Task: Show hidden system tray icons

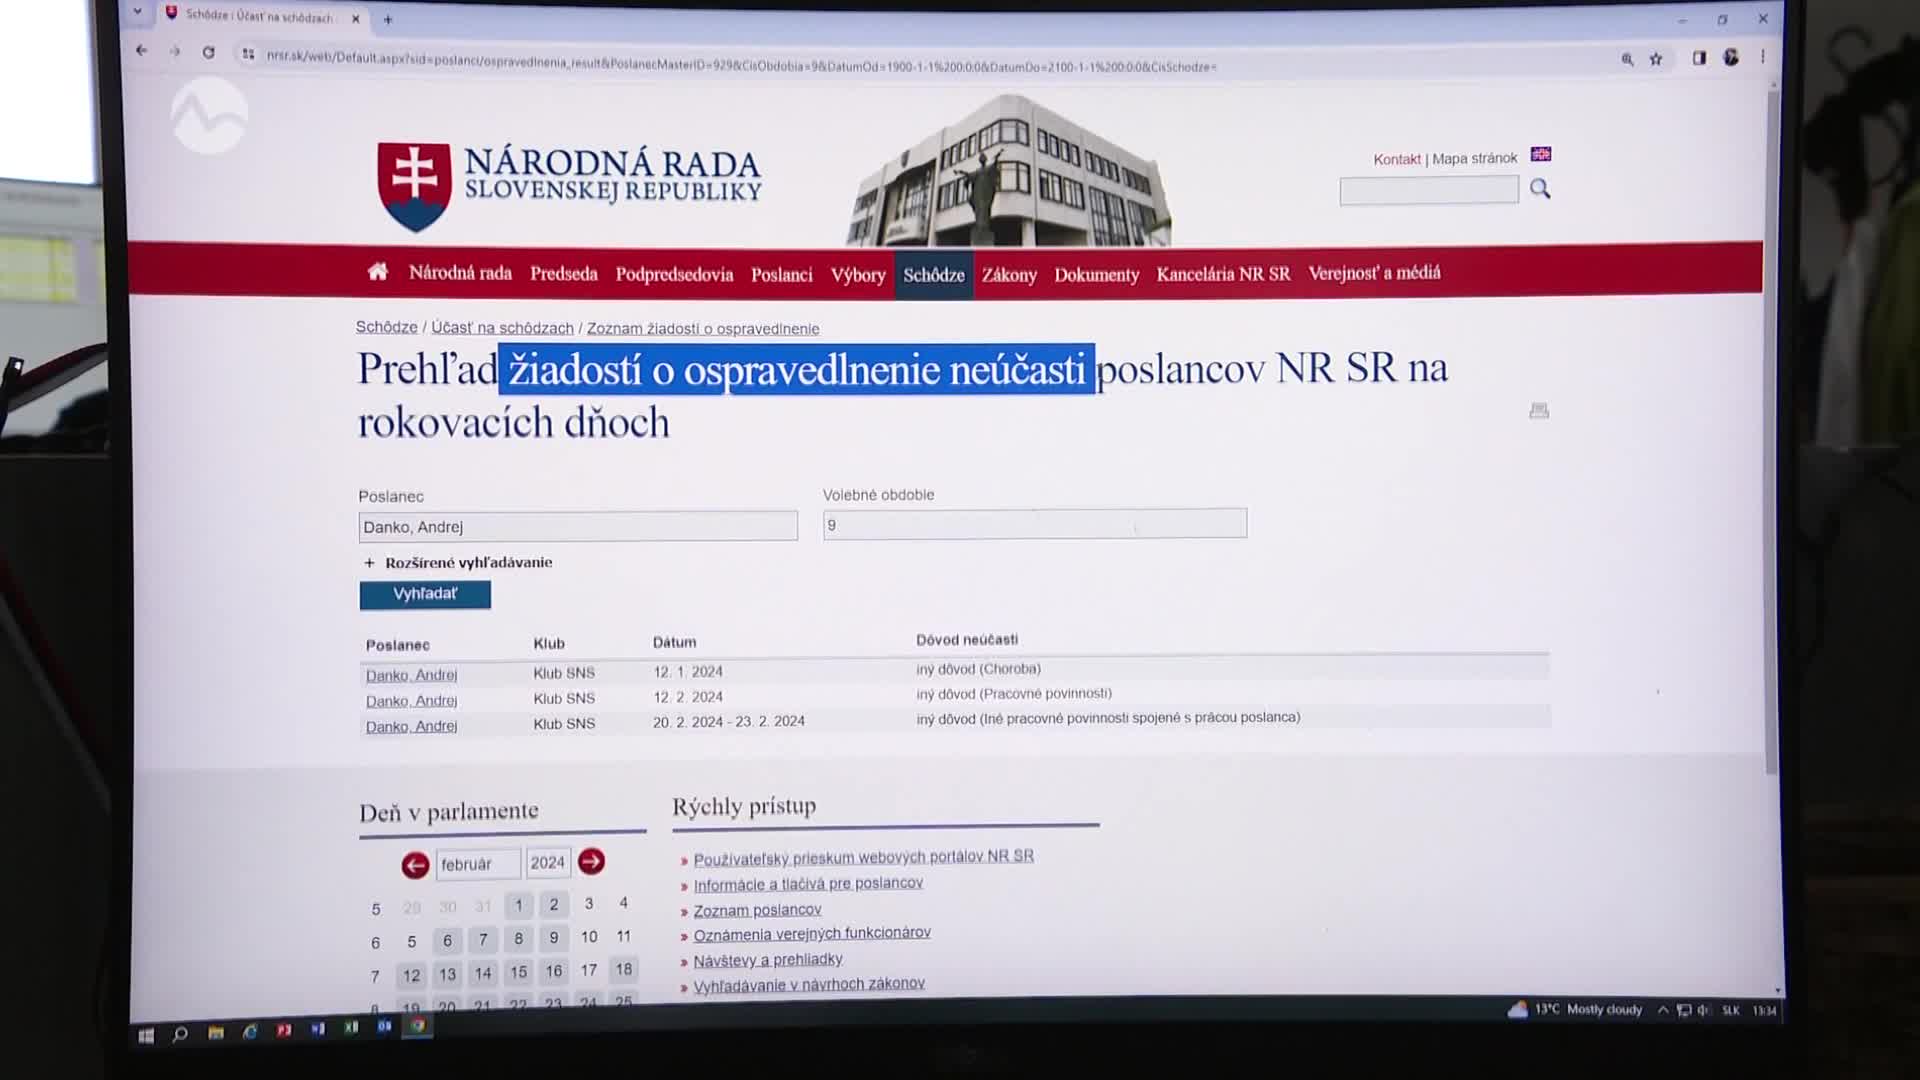Action: click(1663, 1010)
